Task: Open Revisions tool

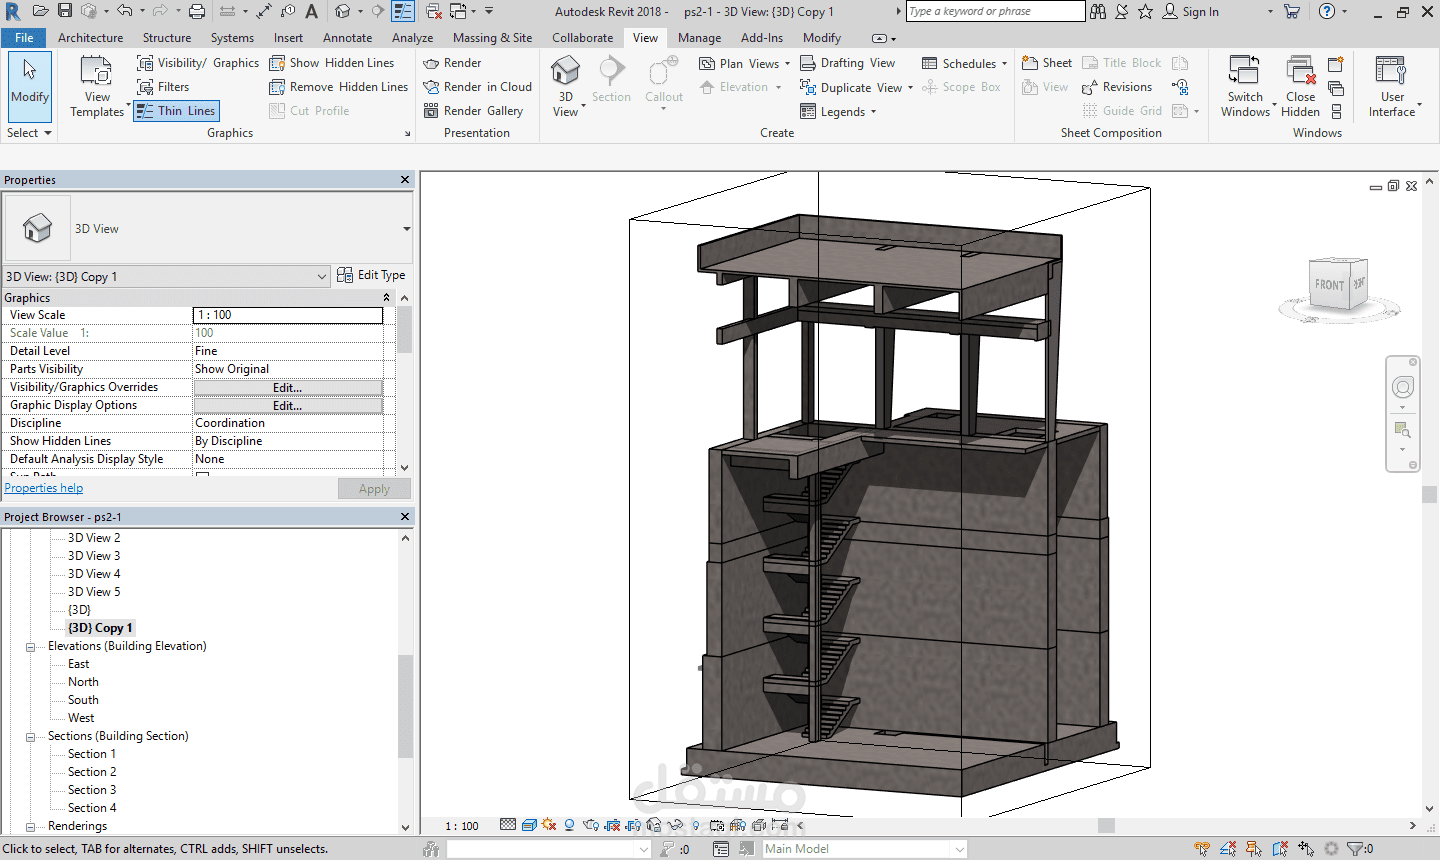Action: click(x=1117, y=87)
